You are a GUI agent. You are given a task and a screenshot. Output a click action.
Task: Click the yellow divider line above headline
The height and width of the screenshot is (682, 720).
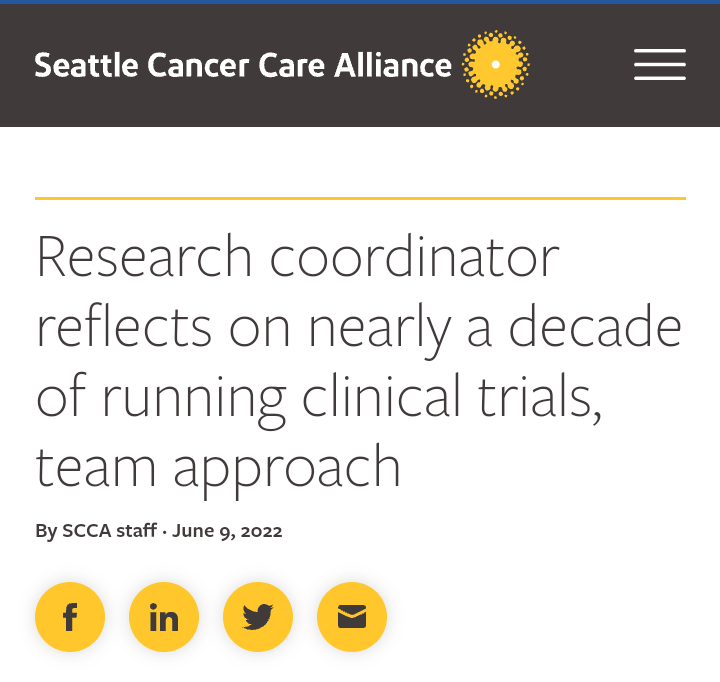(x=360, y=199)
